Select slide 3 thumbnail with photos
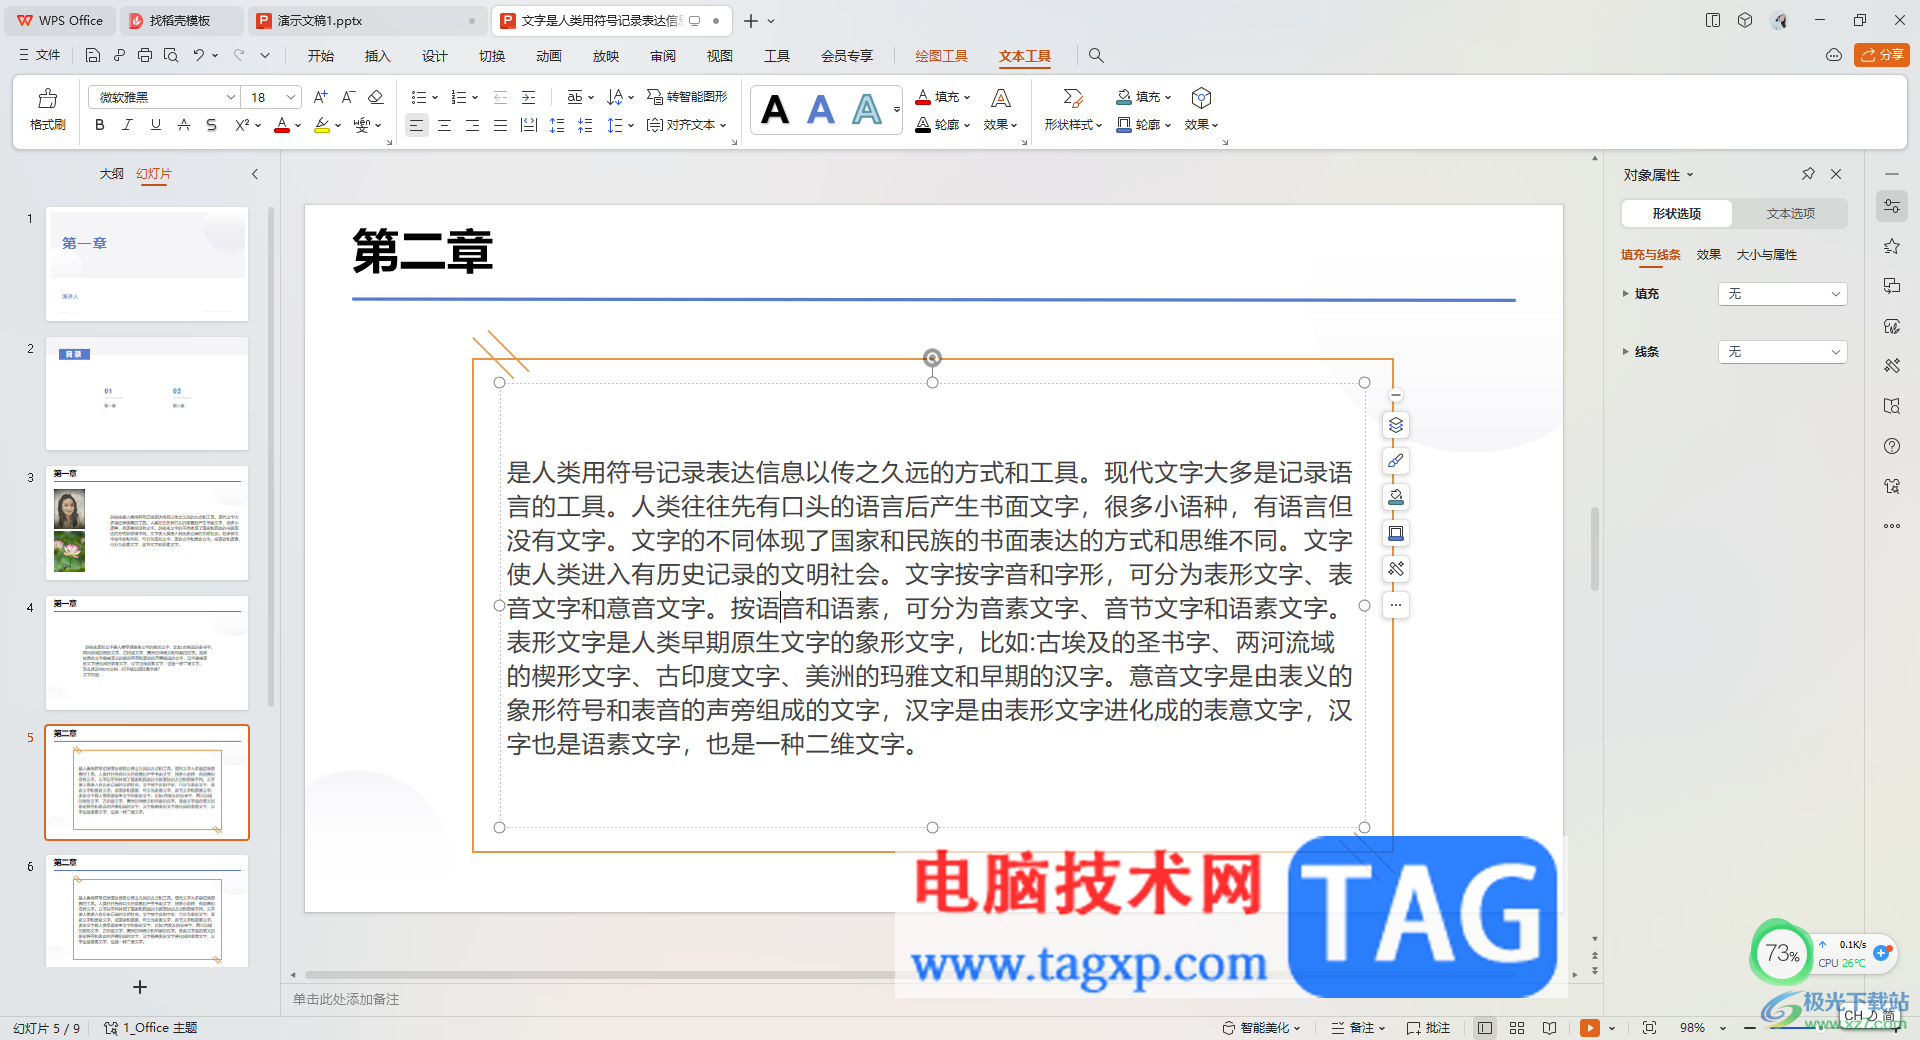The height and width of the screenshot is (1040, 1920). 147,523
